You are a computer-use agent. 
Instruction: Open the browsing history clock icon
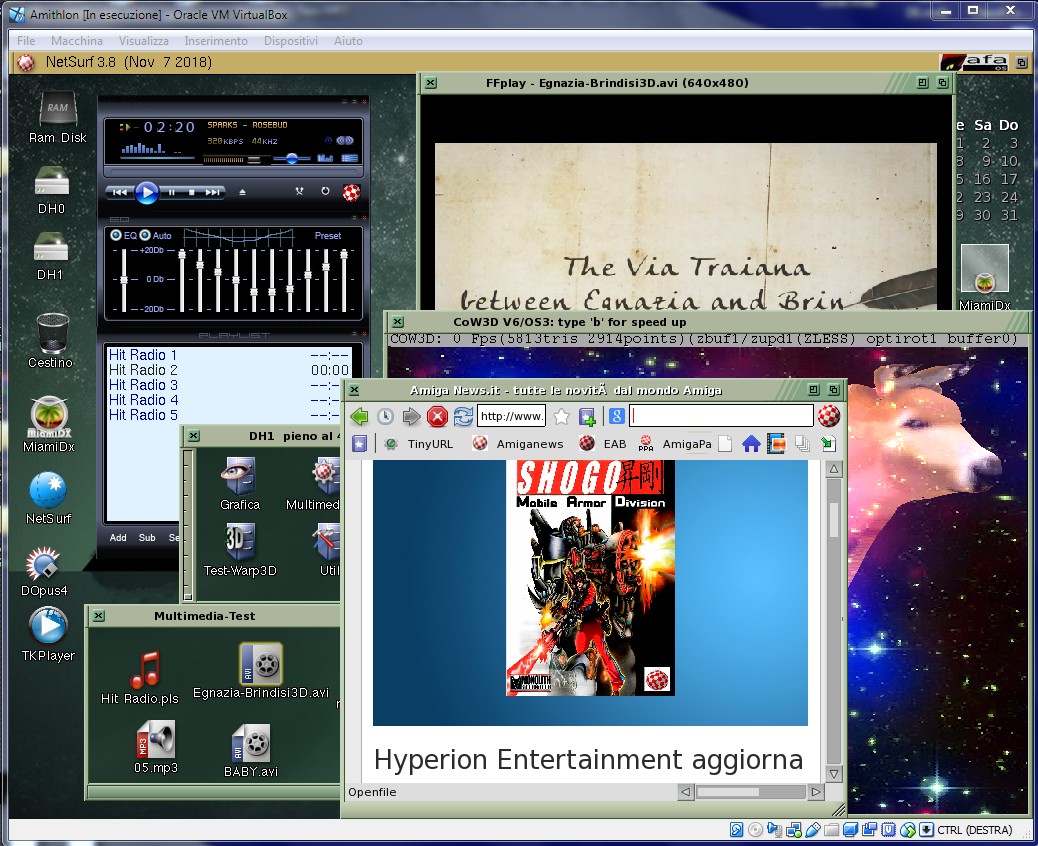(x=385, y=417)
